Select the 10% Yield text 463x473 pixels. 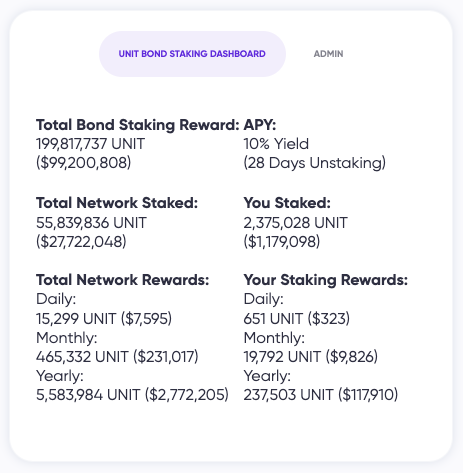pyautogui.click(x=276, y=144)
